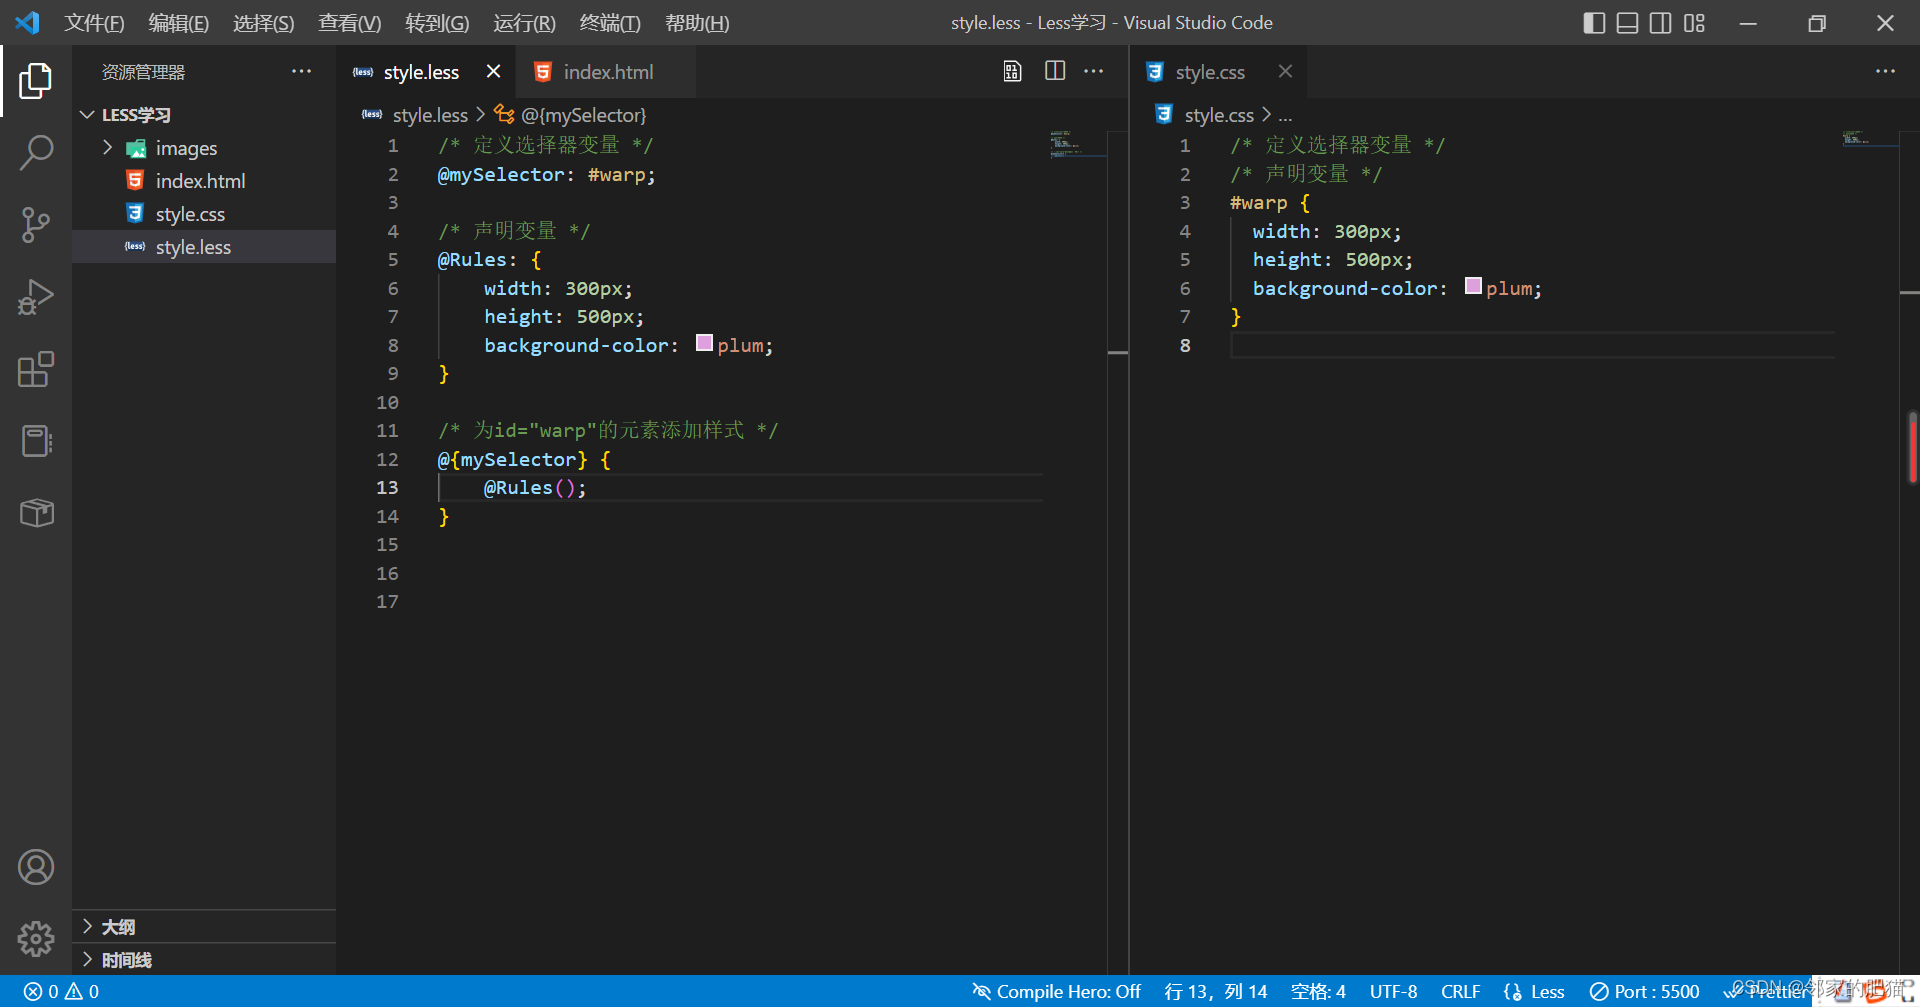Open more actions for left editor group
This screenshot has height=1007, width=1920.
[x=1094, y=71]
